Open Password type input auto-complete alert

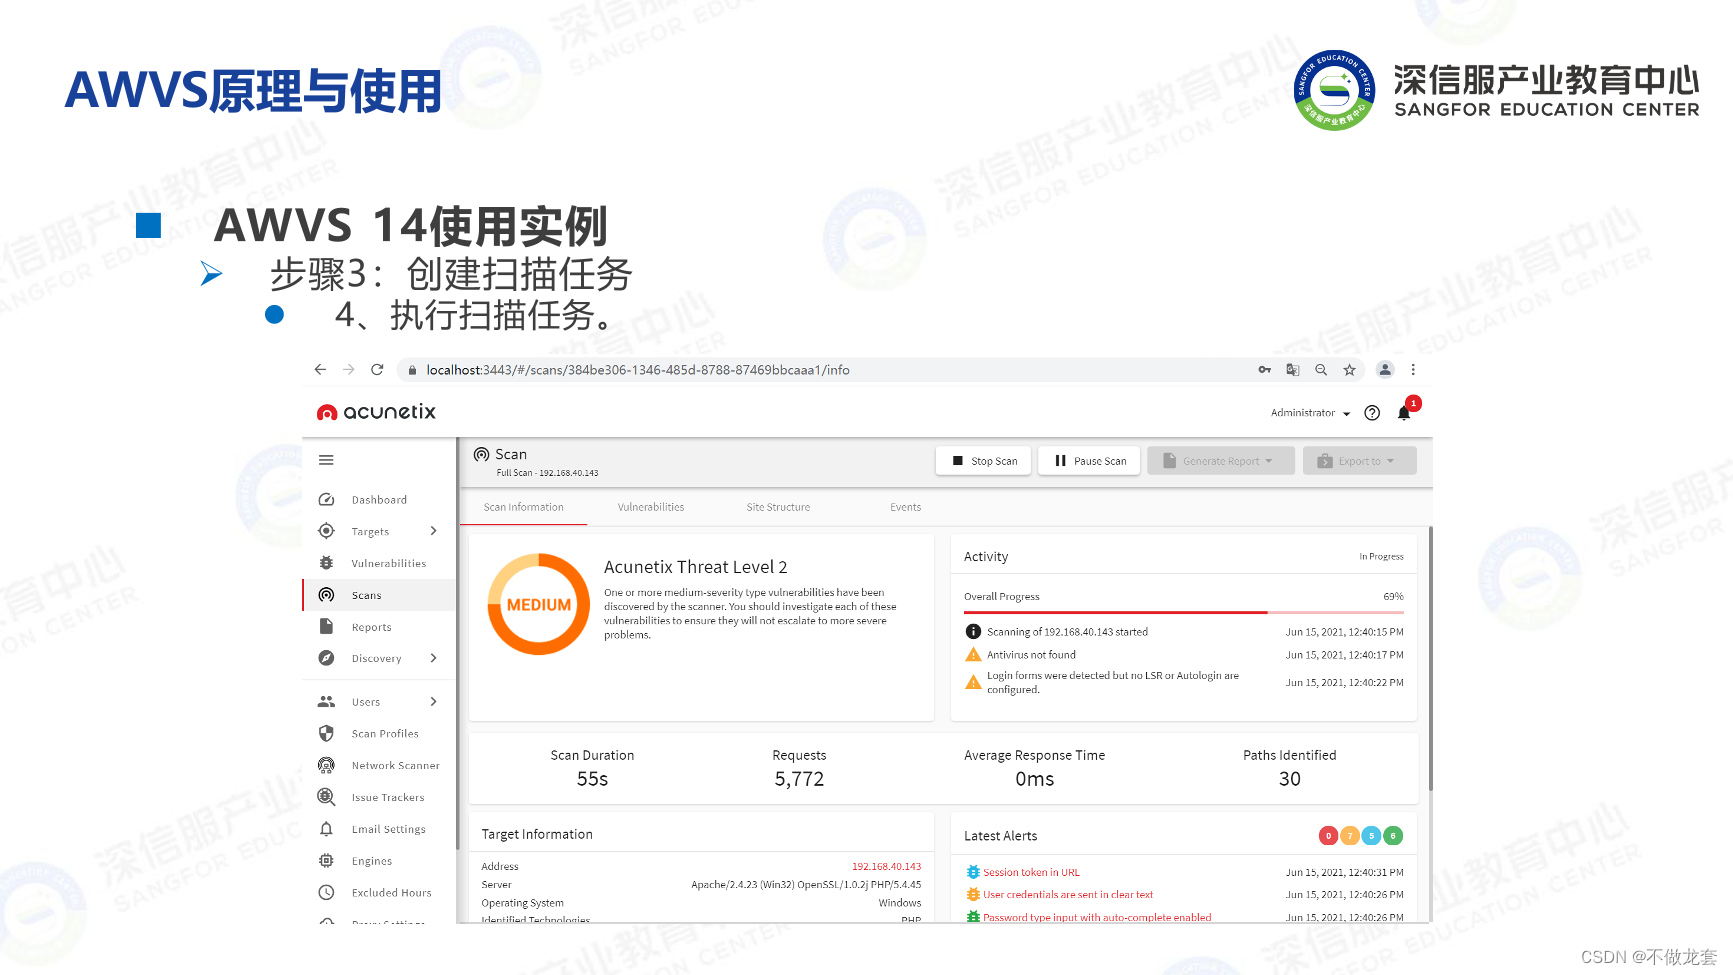point(1096,917)
